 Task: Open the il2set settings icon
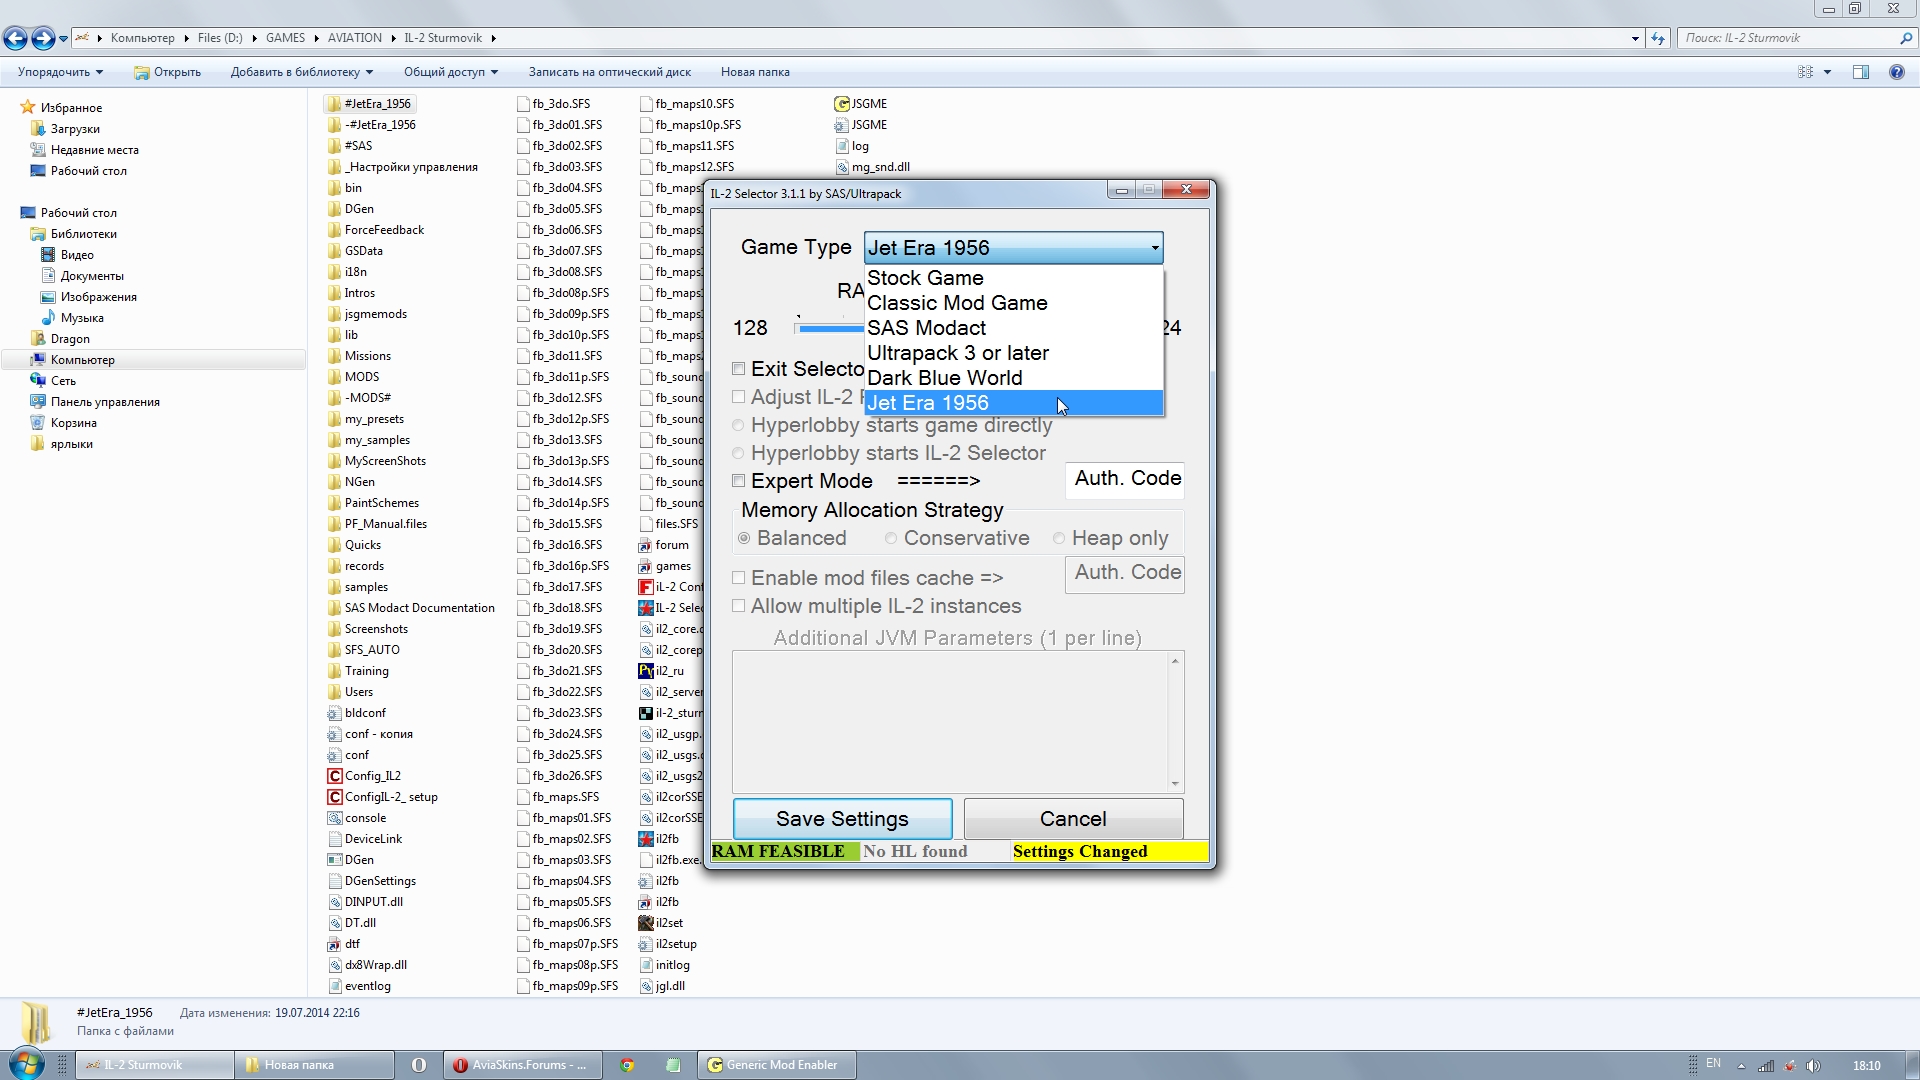(646, 923)
